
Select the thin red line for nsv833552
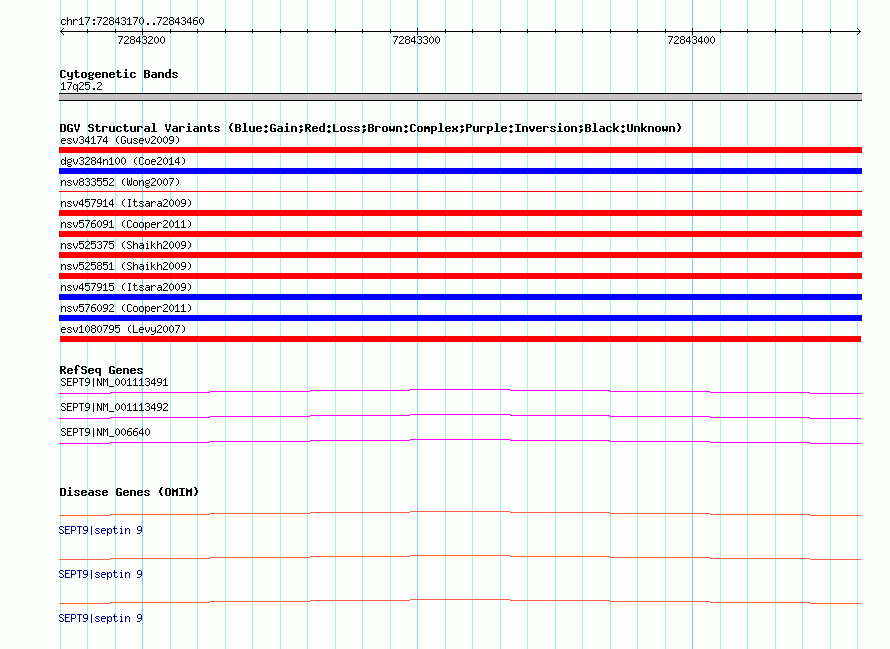pos(460,192)
